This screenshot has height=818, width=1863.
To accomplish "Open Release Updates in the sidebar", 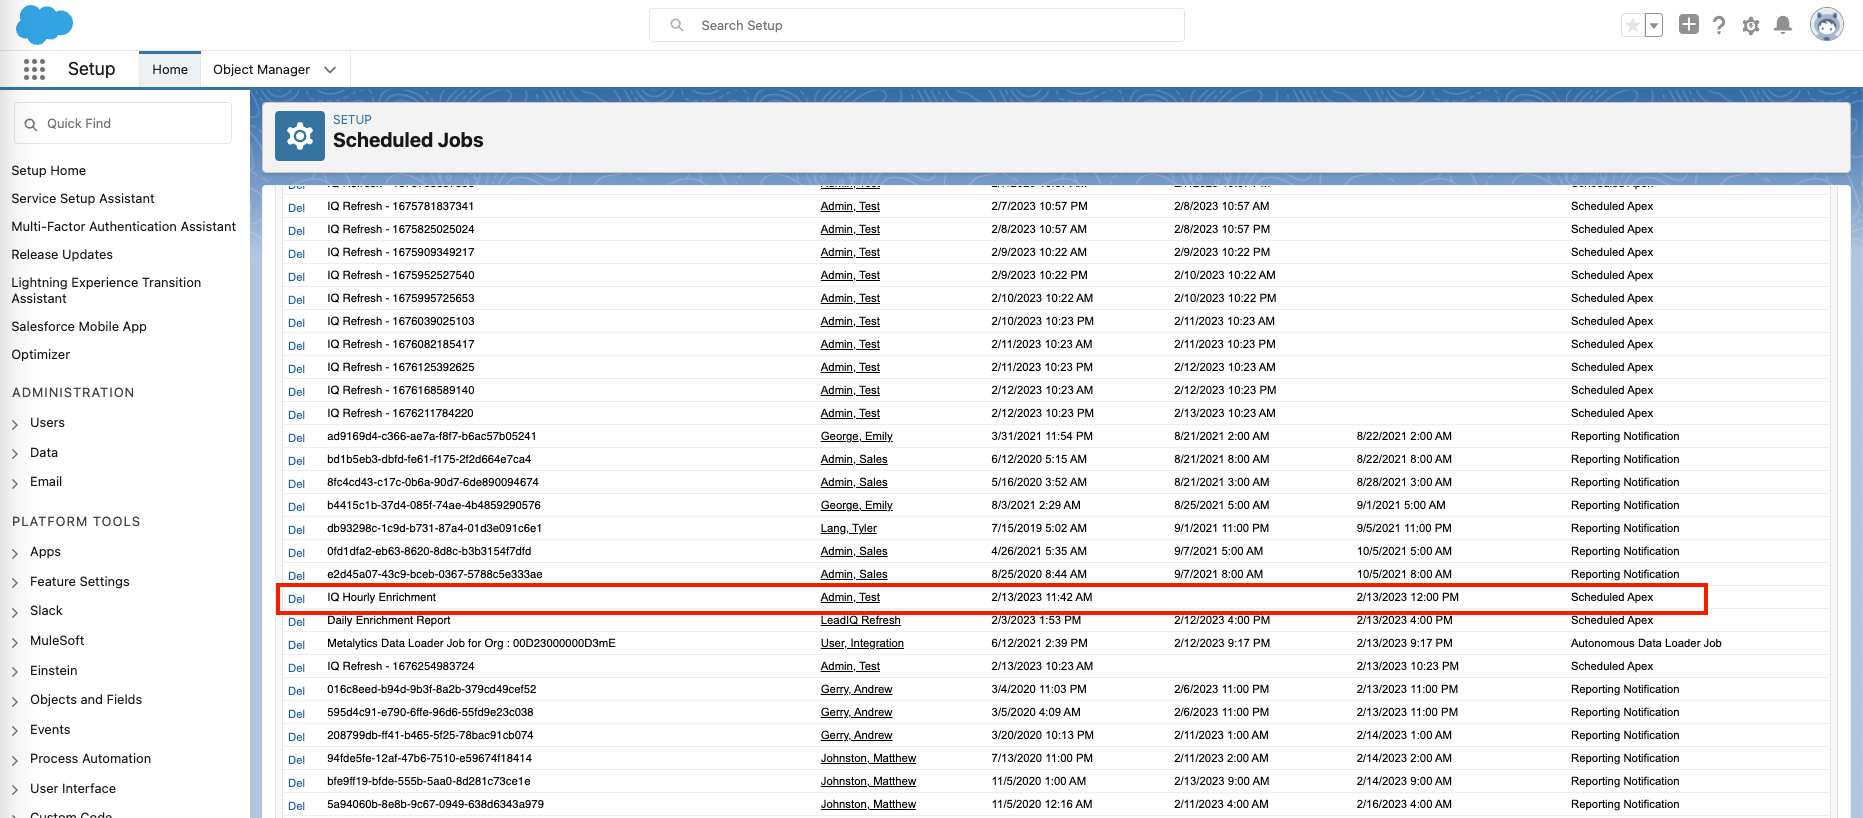I will [x=62, y=255].
